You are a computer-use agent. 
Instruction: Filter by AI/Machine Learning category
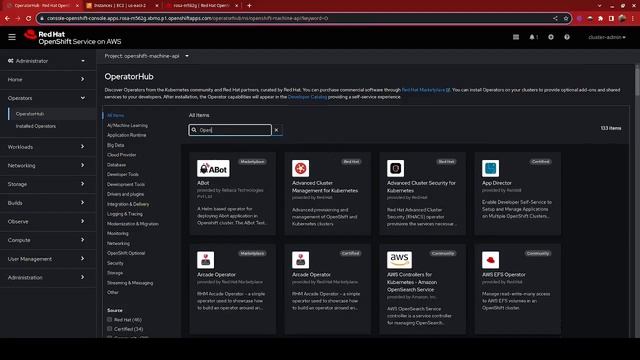click(x=127, y=125)
